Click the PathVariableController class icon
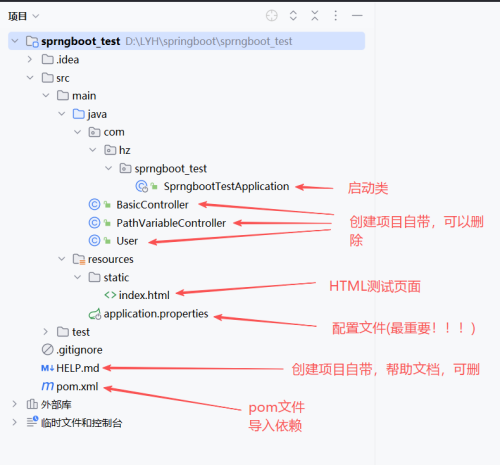The image size is (500, 465). point(94,222)
